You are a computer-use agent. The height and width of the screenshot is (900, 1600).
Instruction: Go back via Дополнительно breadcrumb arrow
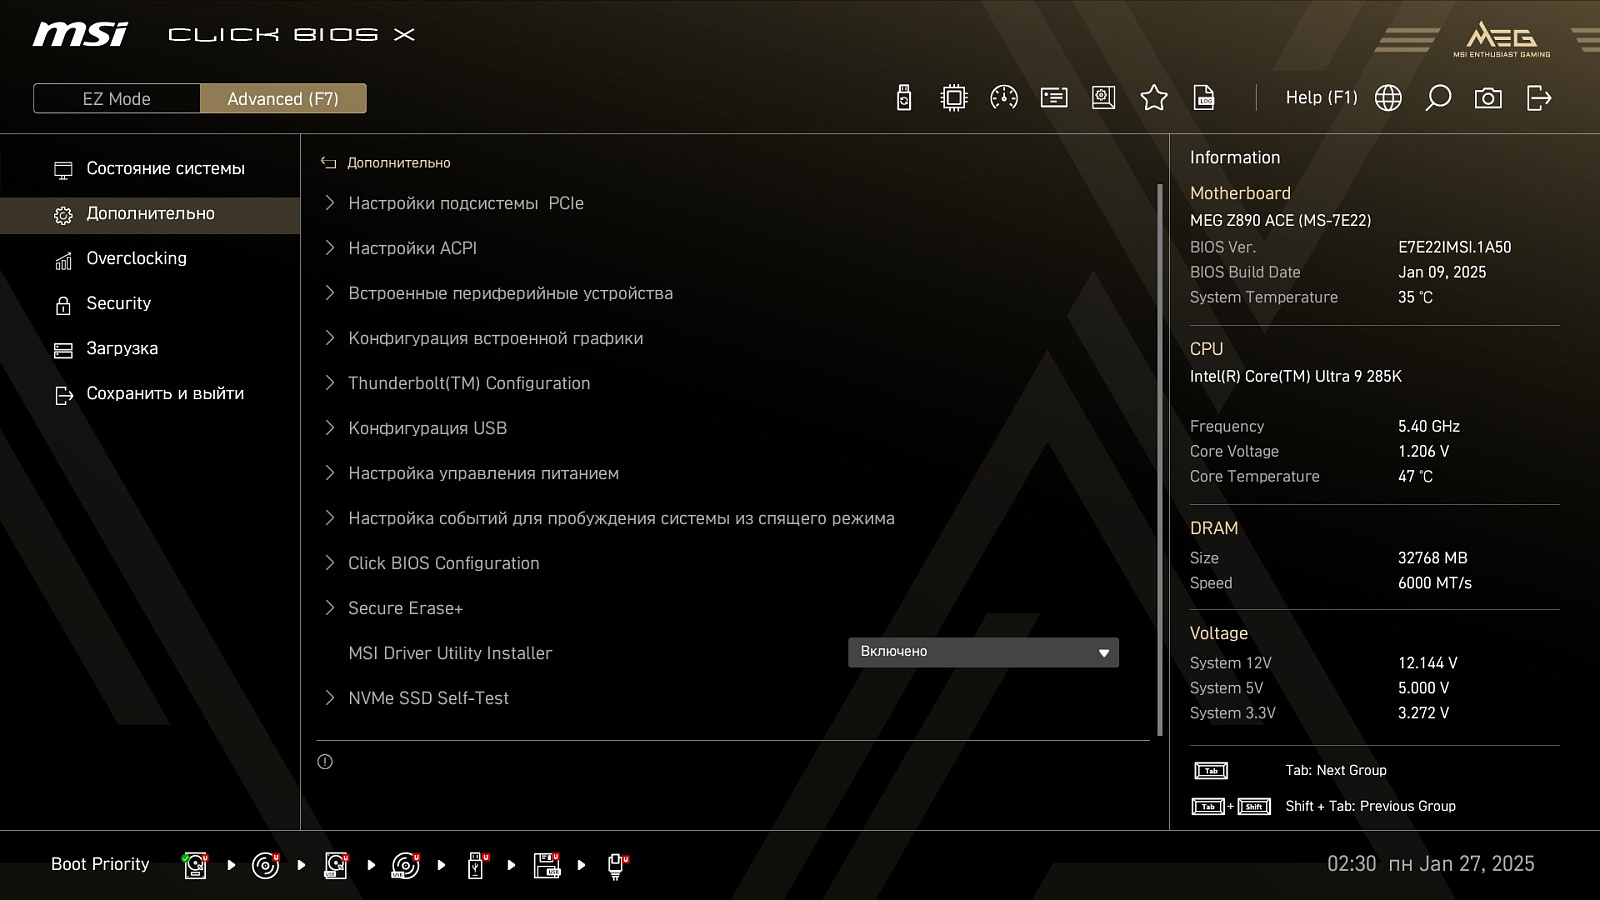tap(328, 162)
